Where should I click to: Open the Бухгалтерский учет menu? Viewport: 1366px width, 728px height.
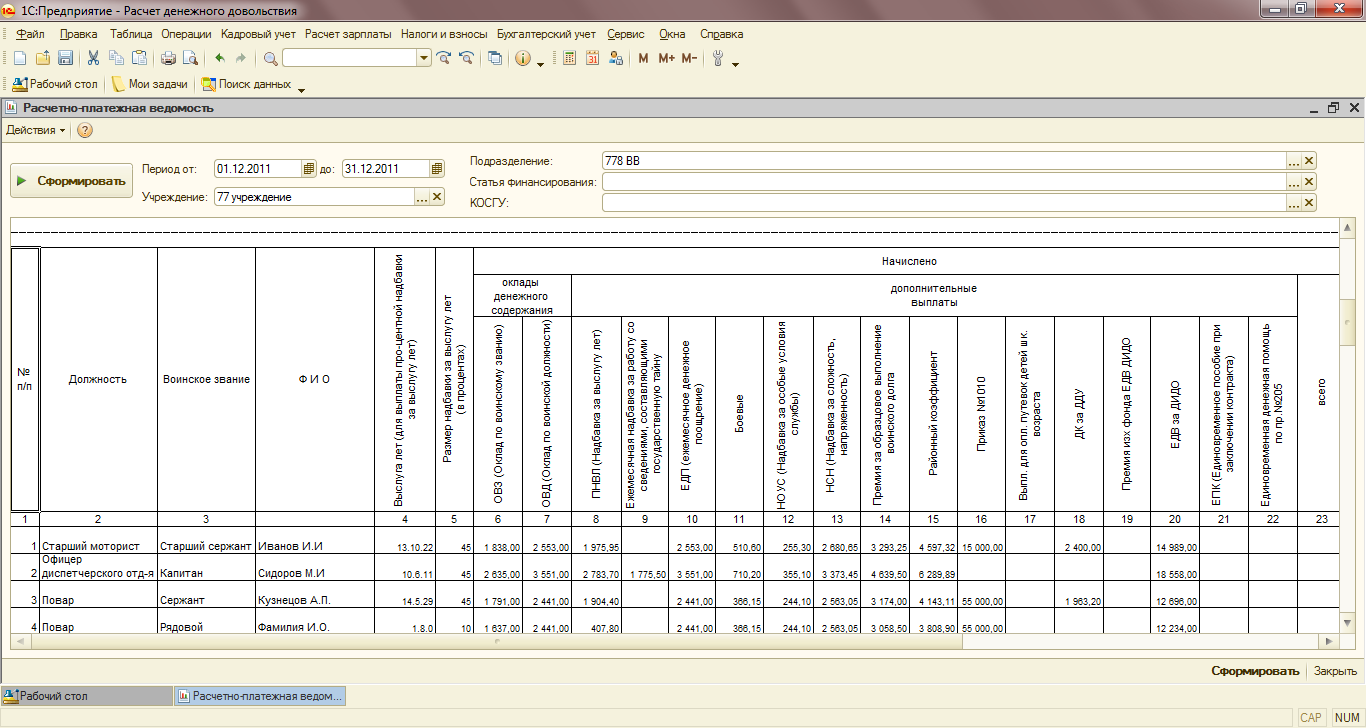click(x=546, y=34)
